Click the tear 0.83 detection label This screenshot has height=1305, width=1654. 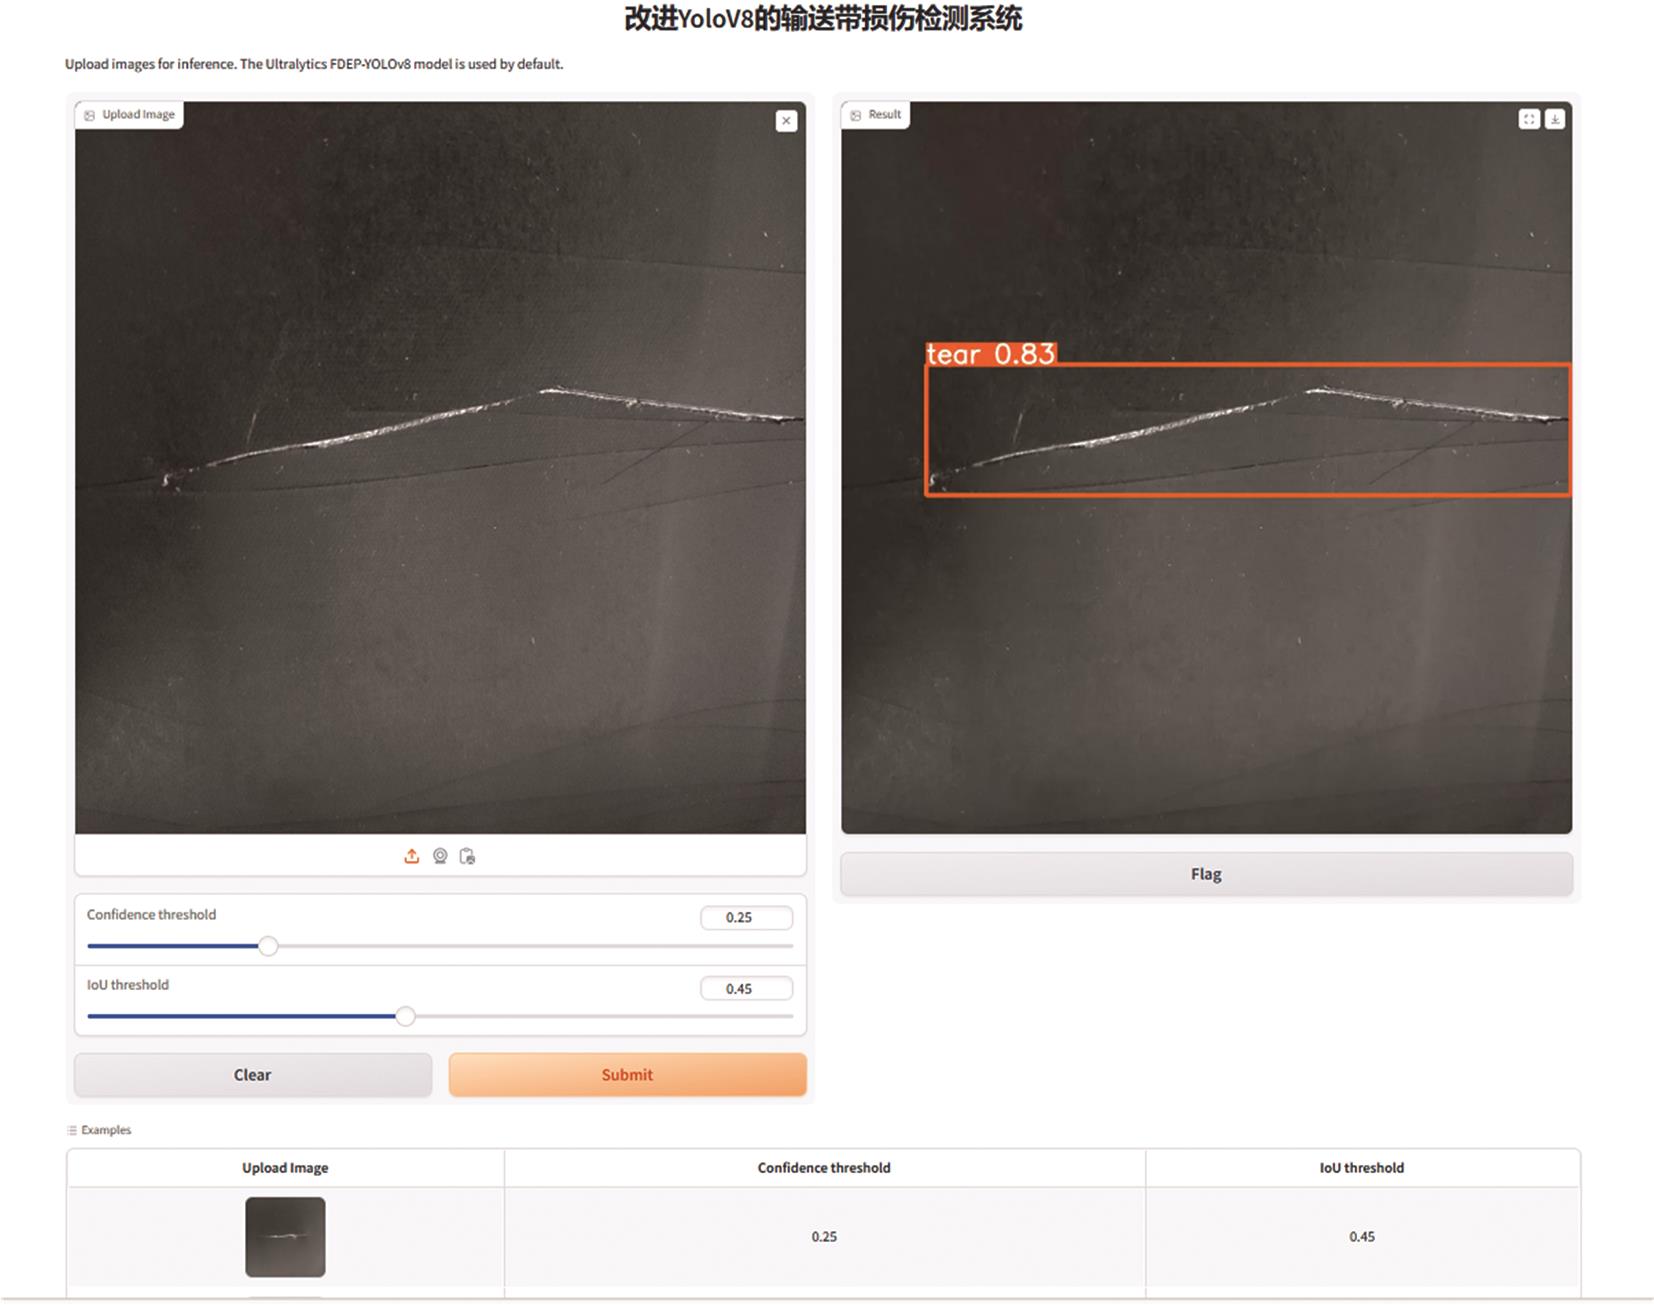(990, 354)
